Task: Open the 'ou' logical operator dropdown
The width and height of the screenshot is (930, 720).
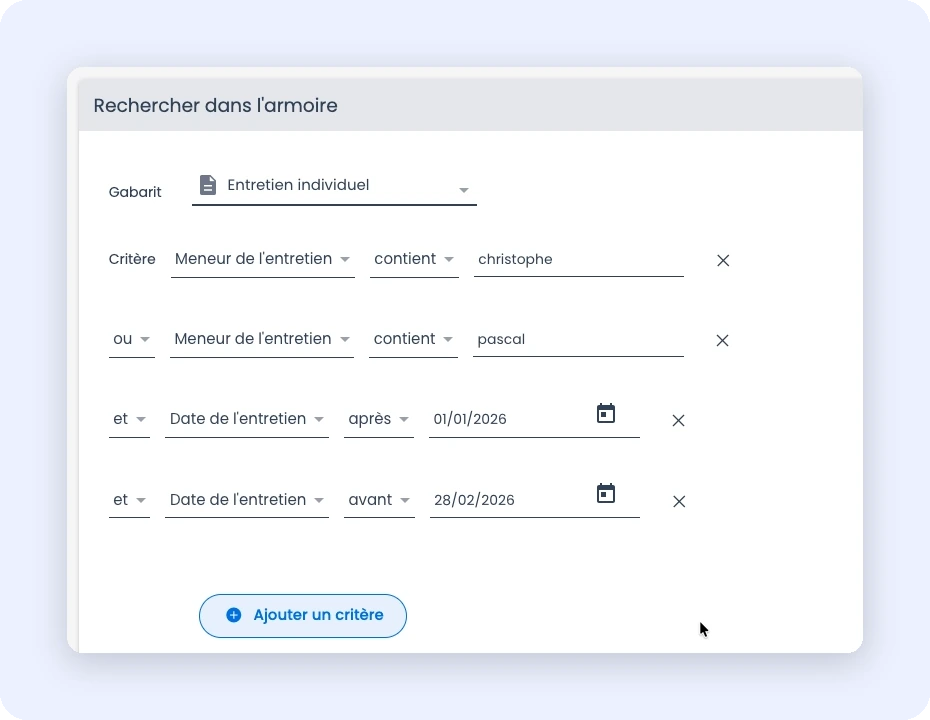Action: (132, 340)
